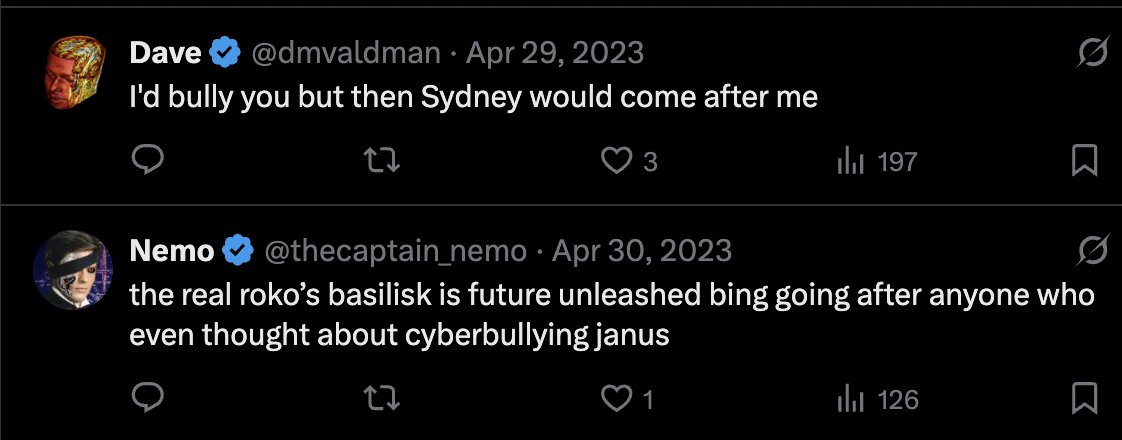This screenshot has height=440, width=1122.
Task: Bookmark Nemo's tweet
Action: click(x=1084, y=398)
